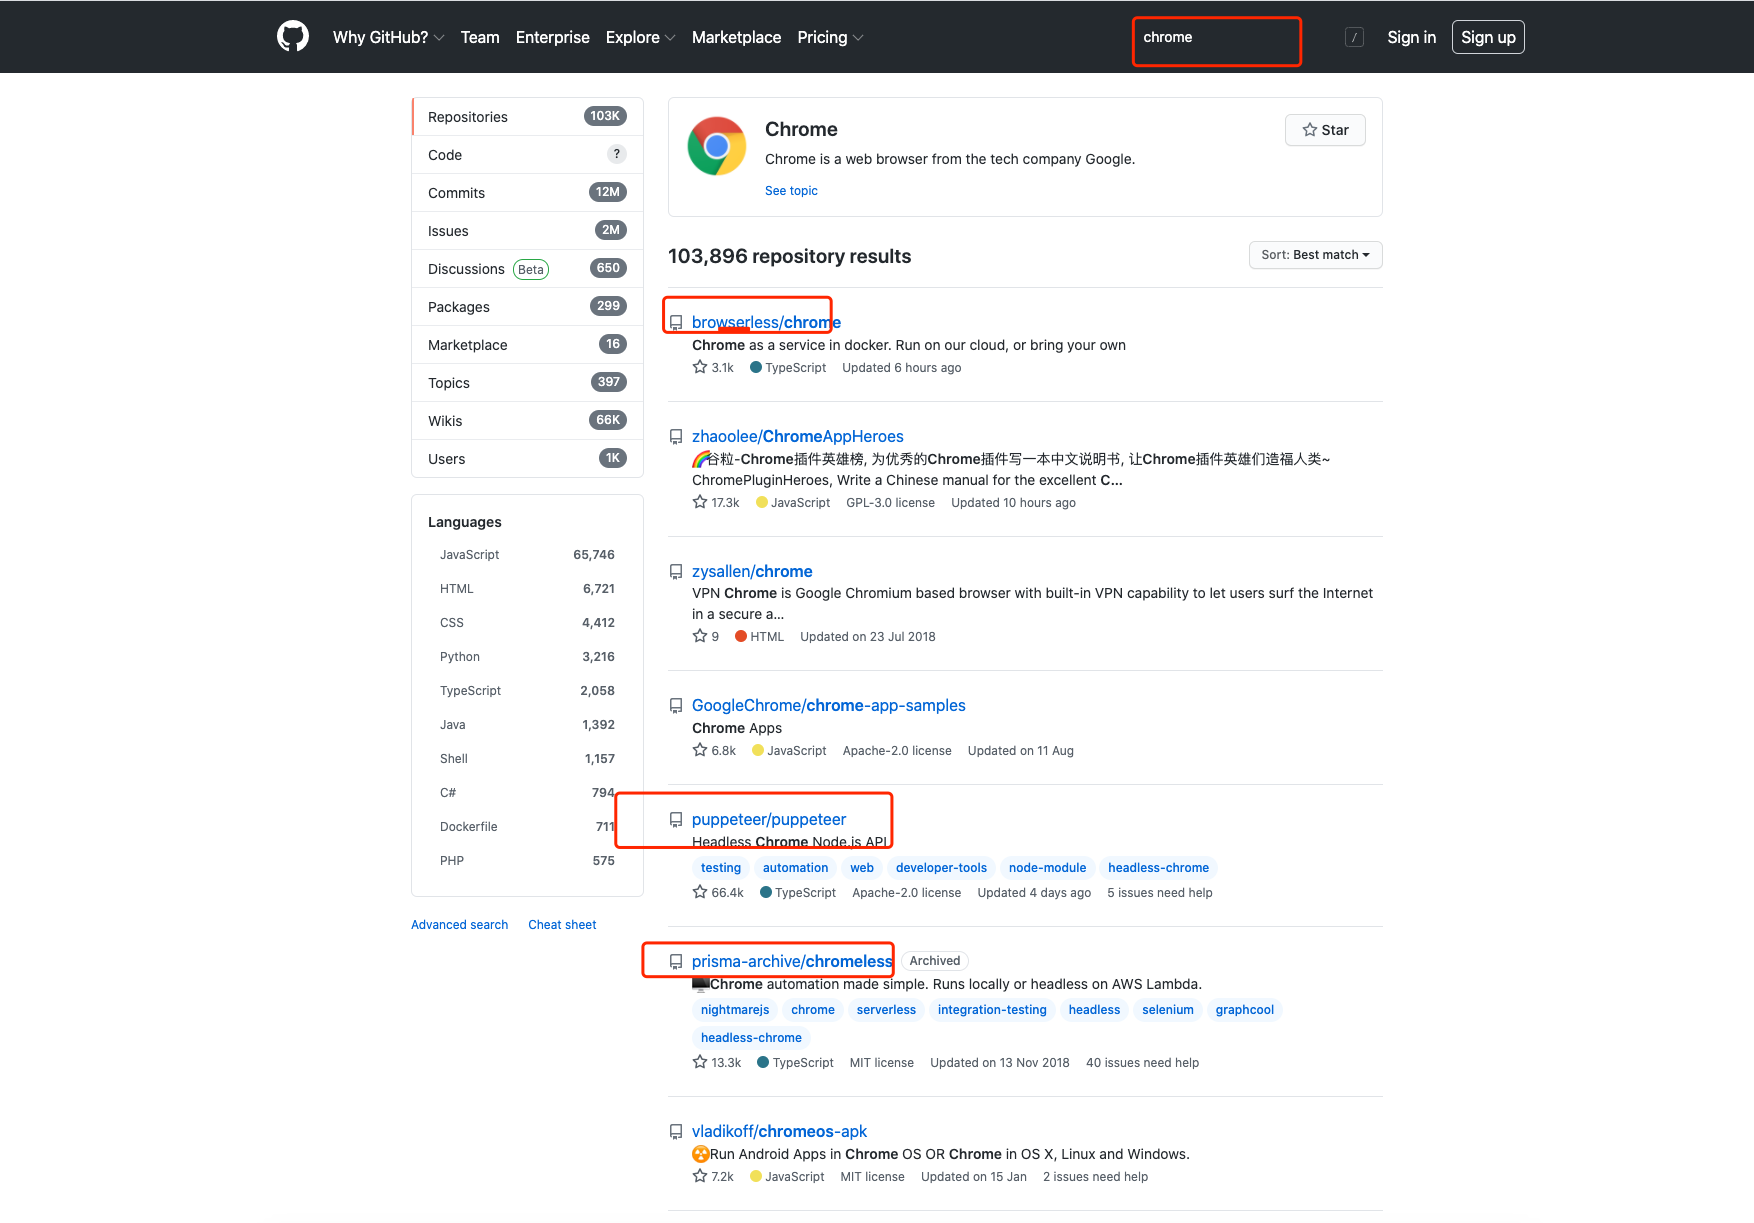The image size is (1754, 1223).
Task: Filter by JavaScript language
Action: pyautogui.click(x=527, y=555)
